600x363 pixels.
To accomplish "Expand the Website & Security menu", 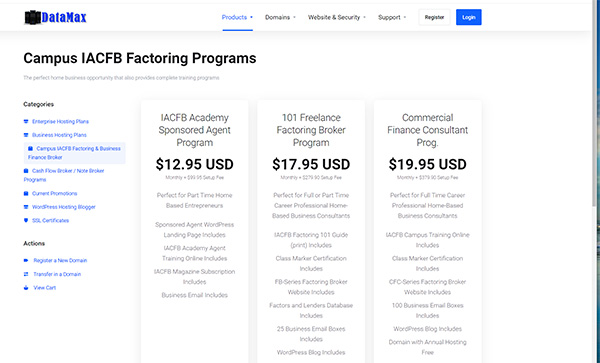I will pos(337,17).
